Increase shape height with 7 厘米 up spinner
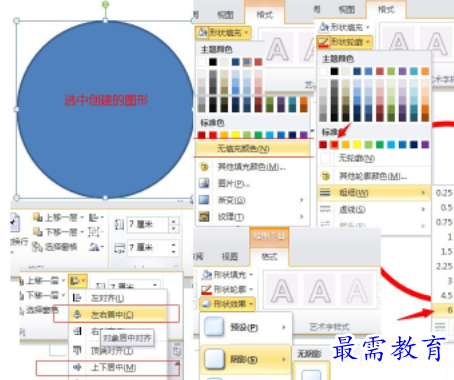The width and height of the screenshot is (454, 380). 173,221
